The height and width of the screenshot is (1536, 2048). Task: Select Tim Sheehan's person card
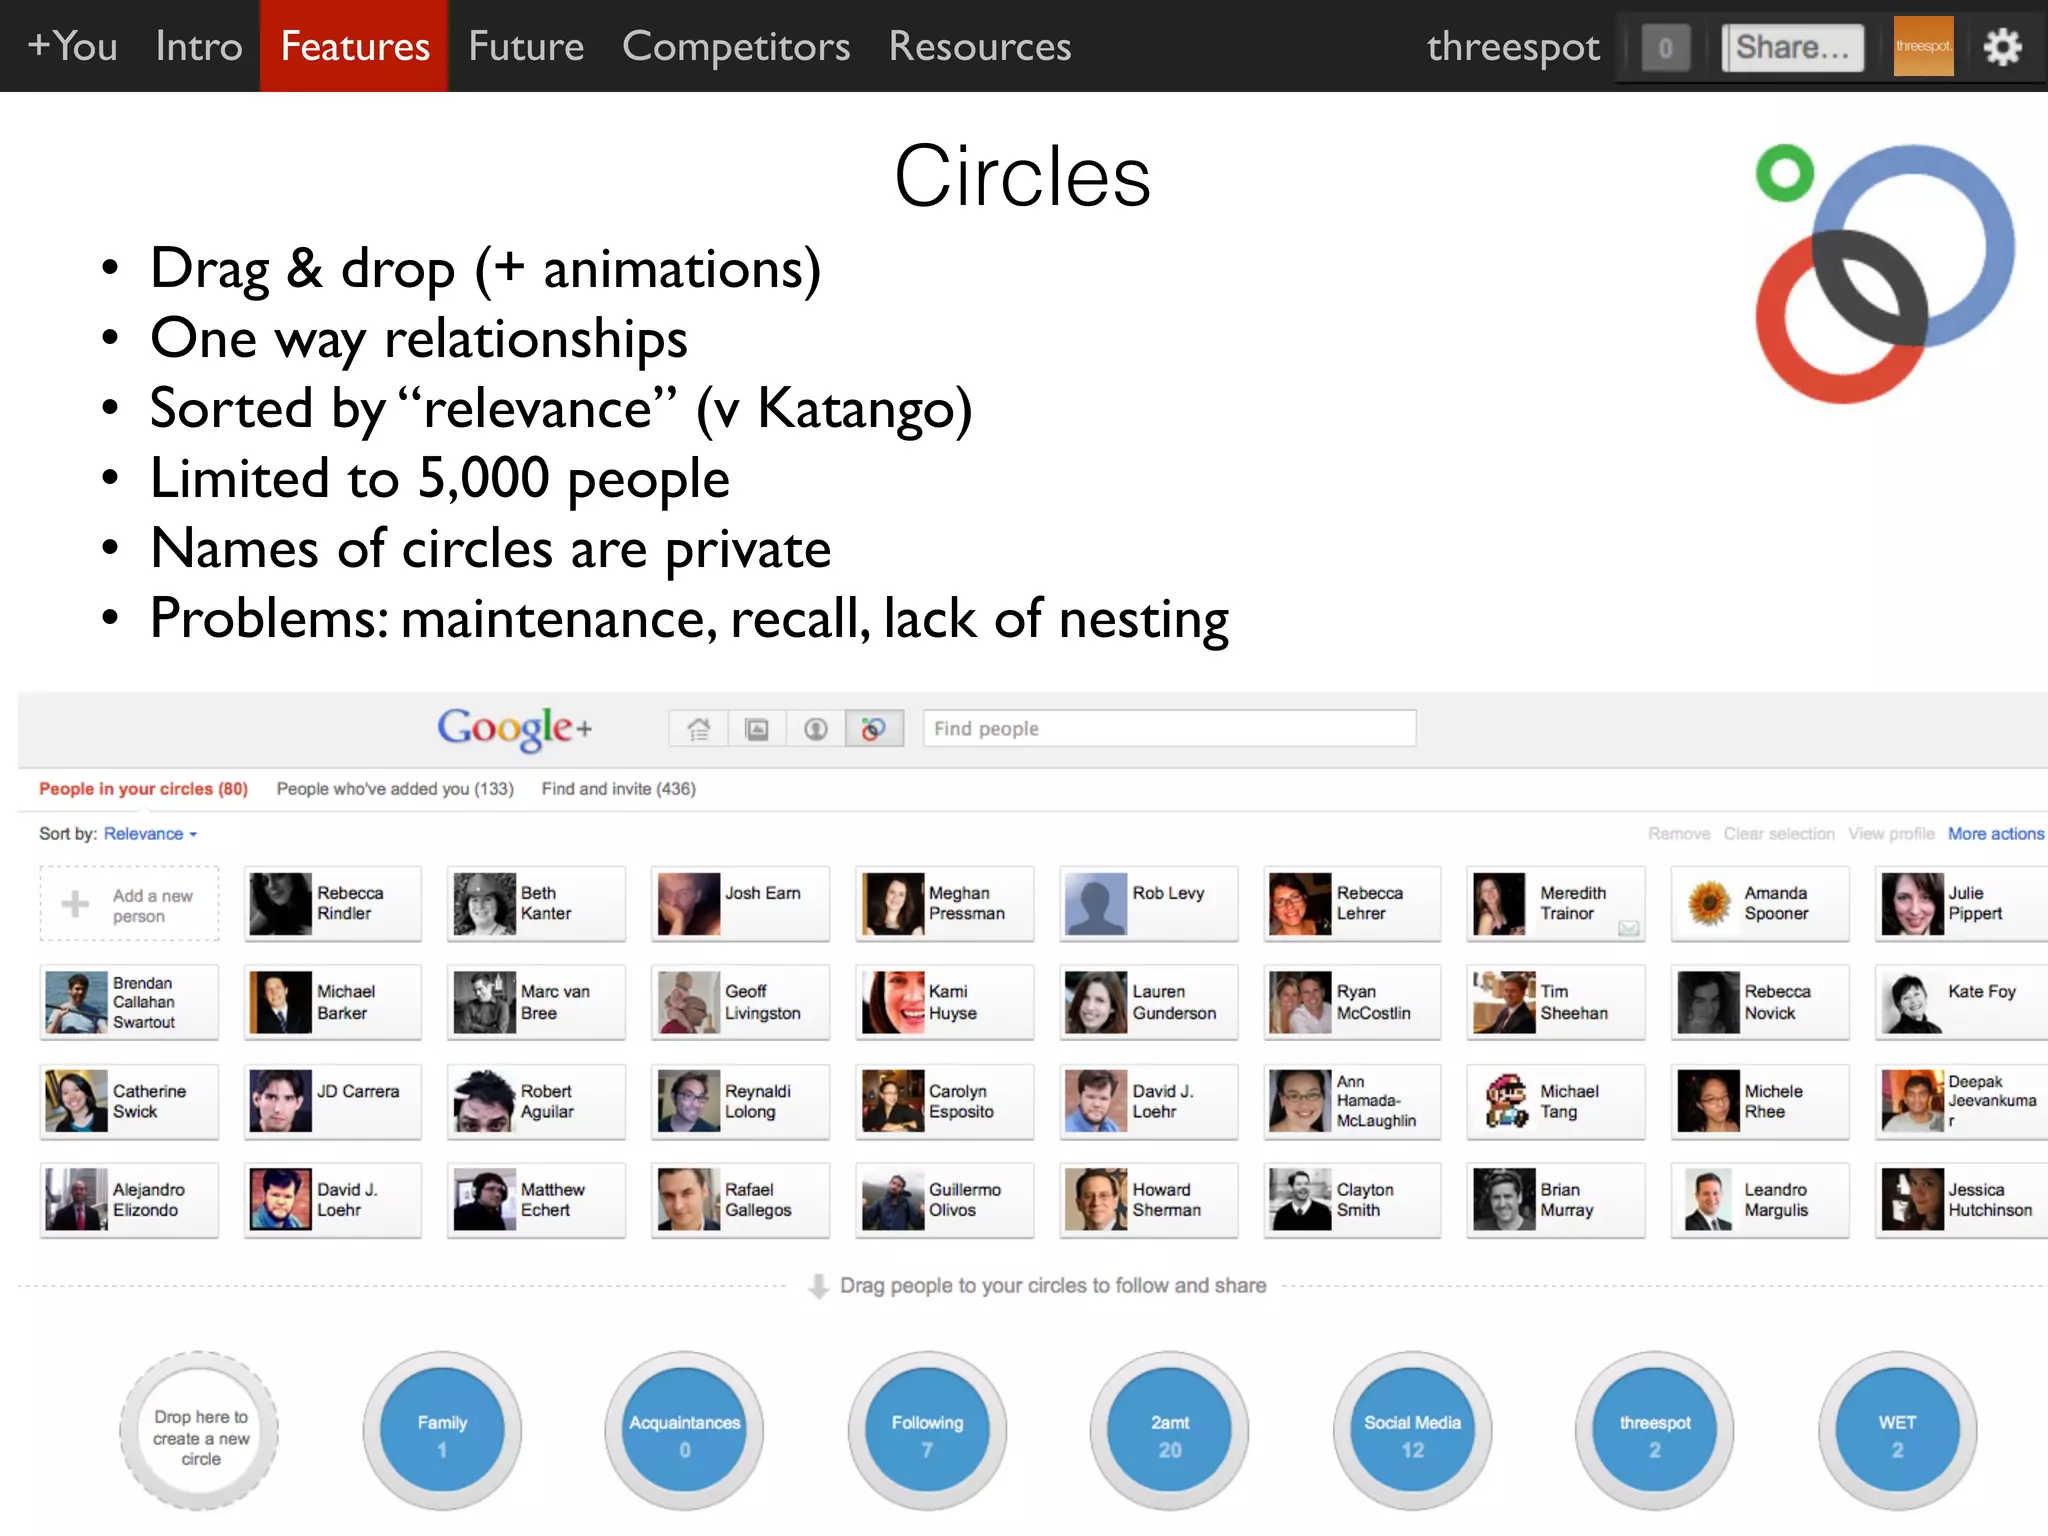coord(1557,1002)
